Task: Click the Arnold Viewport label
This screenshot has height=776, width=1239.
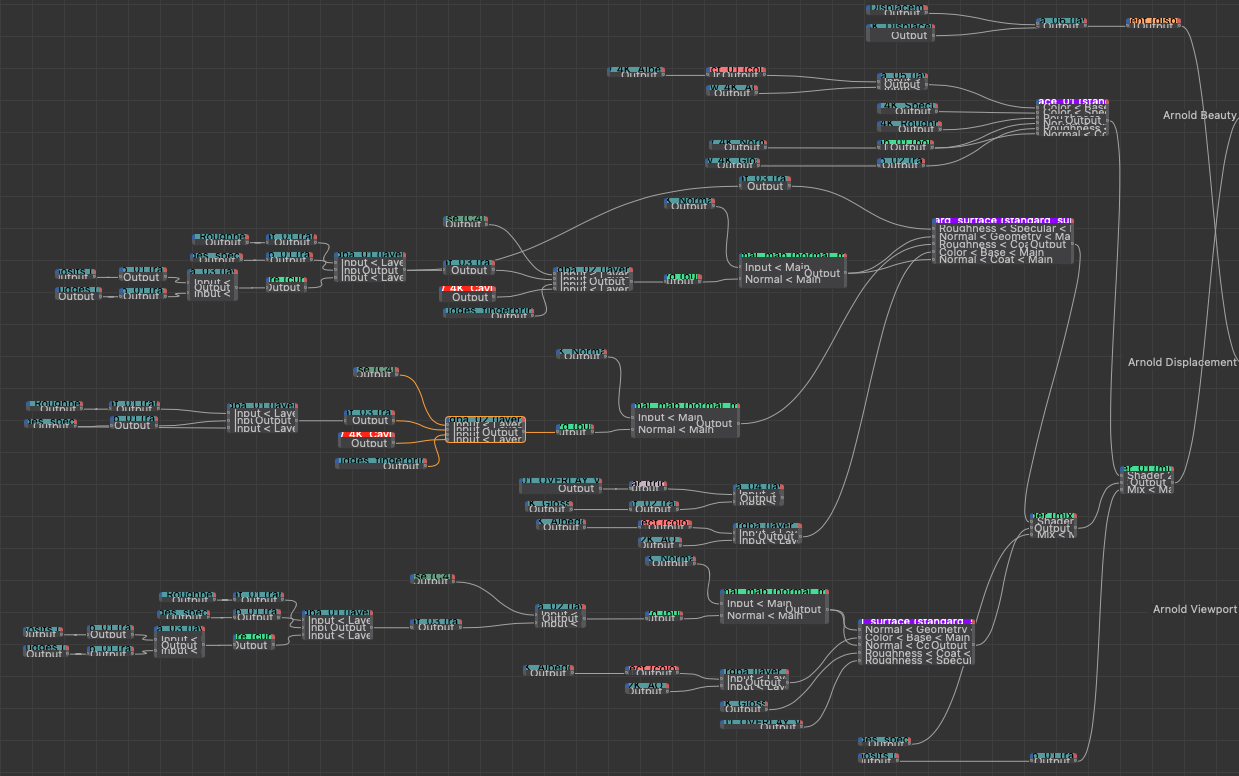Action: (1195, 609)
